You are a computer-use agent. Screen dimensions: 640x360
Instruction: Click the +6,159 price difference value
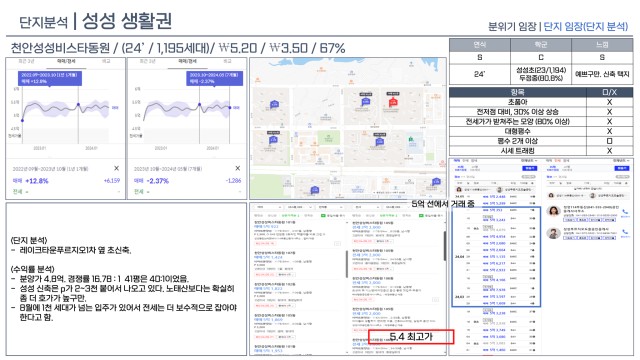click(112, 180)
